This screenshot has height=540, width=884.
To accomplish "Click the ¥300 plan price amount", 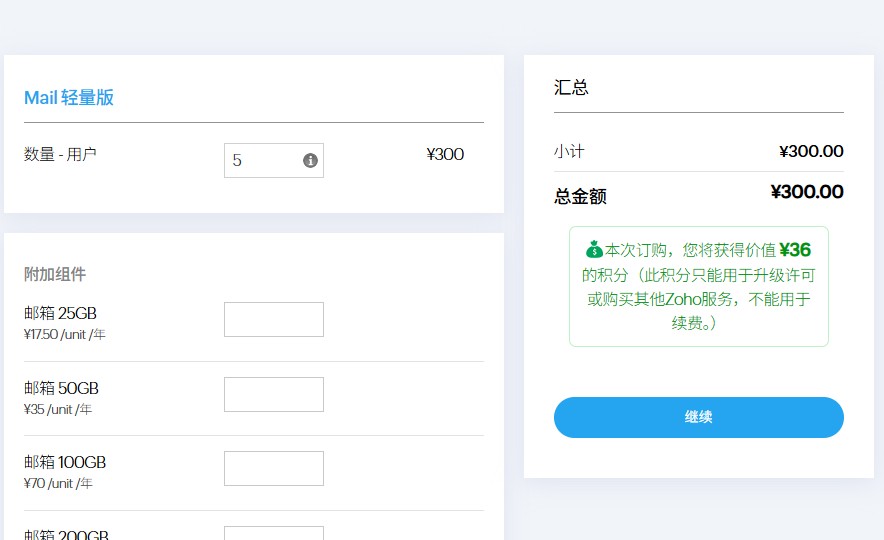I will click(445, 154).
